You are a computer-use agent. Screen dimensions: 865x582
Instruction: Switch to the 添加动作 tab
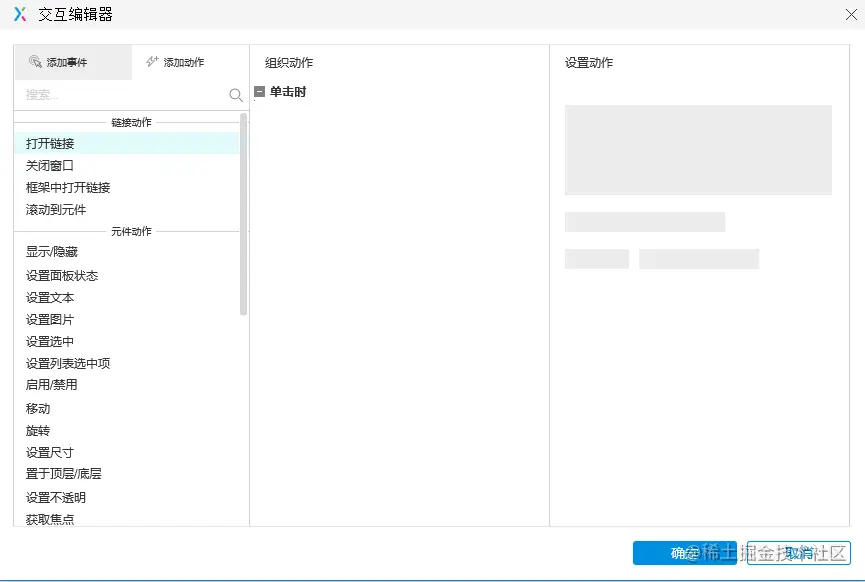190,62
